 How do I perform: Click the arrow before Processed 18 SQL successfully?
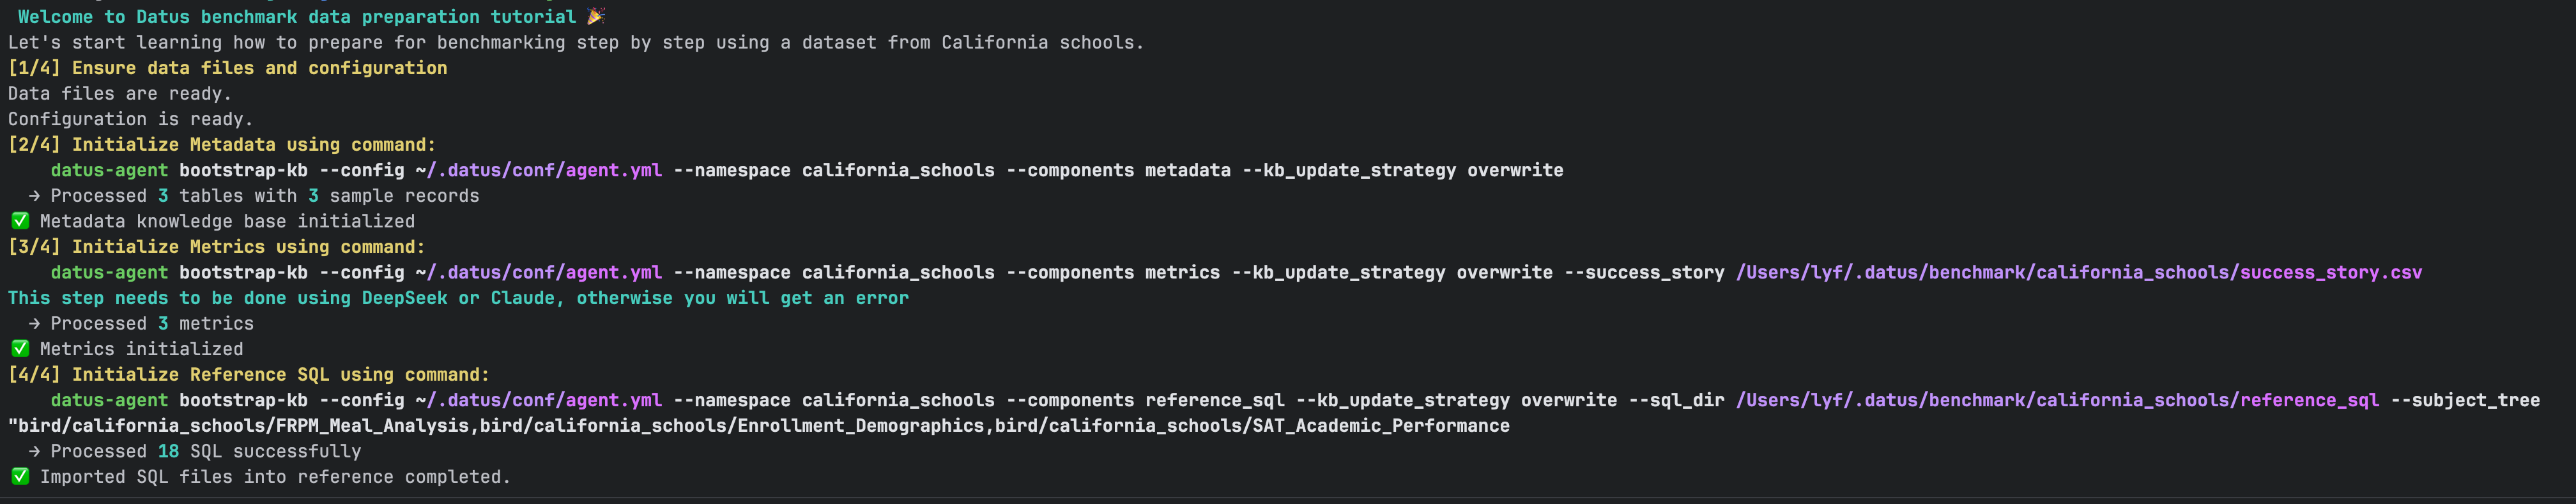pyautogui.click(x=34, y=452)
